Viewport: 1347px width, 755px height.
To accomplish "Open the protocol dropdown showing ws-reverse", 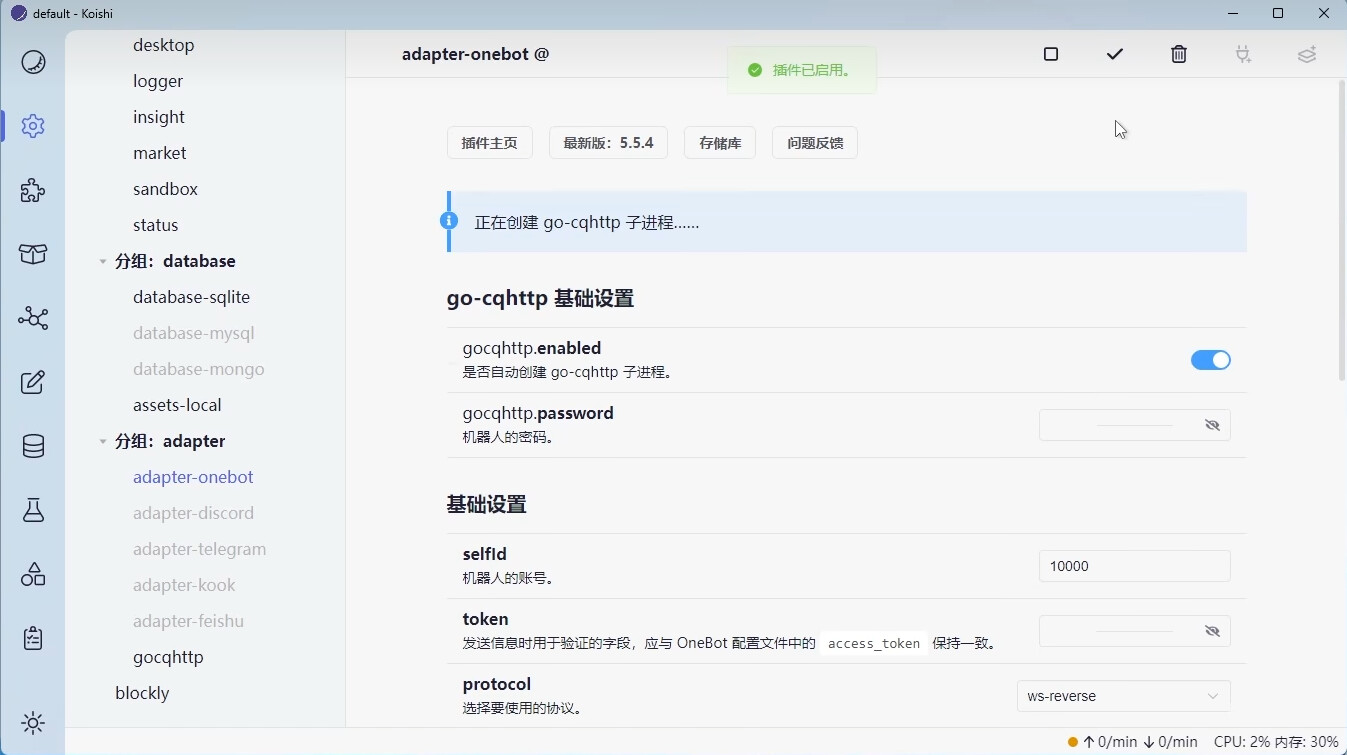I will [x=1124, y=695].
